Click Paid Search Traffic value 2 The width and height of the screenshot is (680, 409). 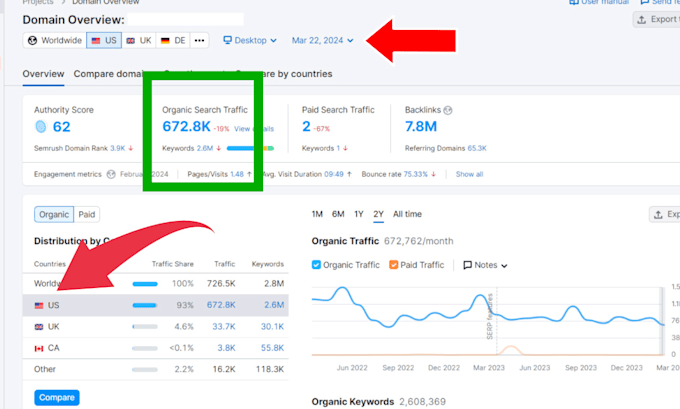[306, 126]
